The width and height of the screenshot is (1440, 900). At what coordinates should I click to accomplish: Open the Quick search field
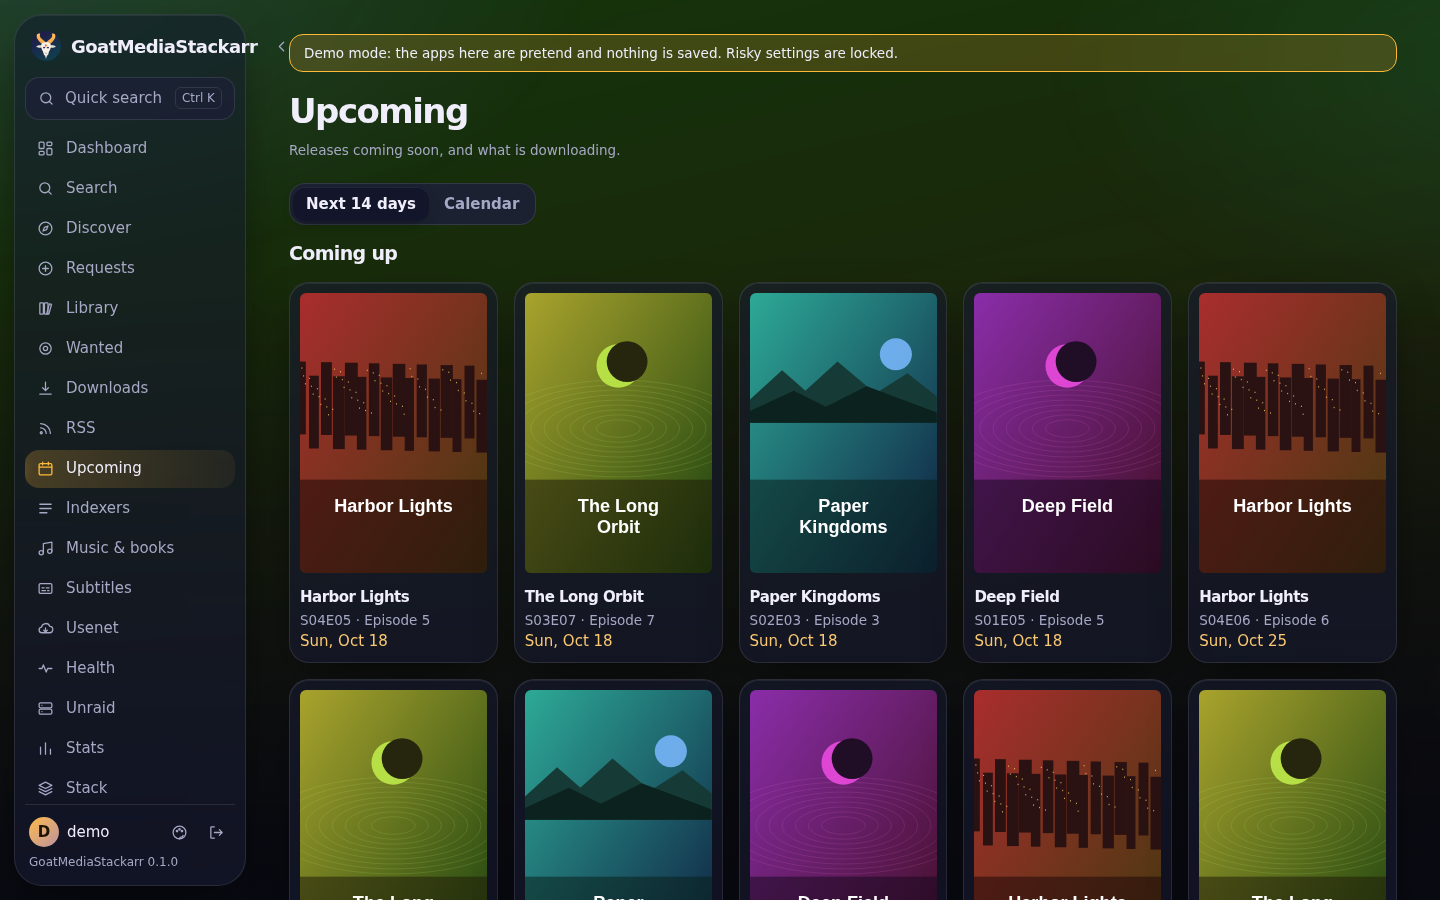(x=130, y=98)
